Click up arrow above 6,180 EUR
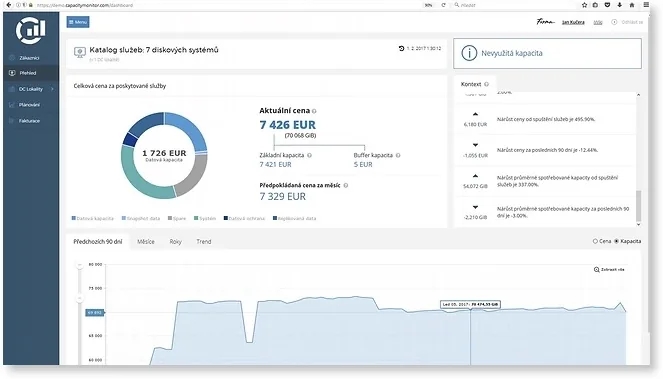The width and height of the screenshot is (663, 379). pos(475,114)
